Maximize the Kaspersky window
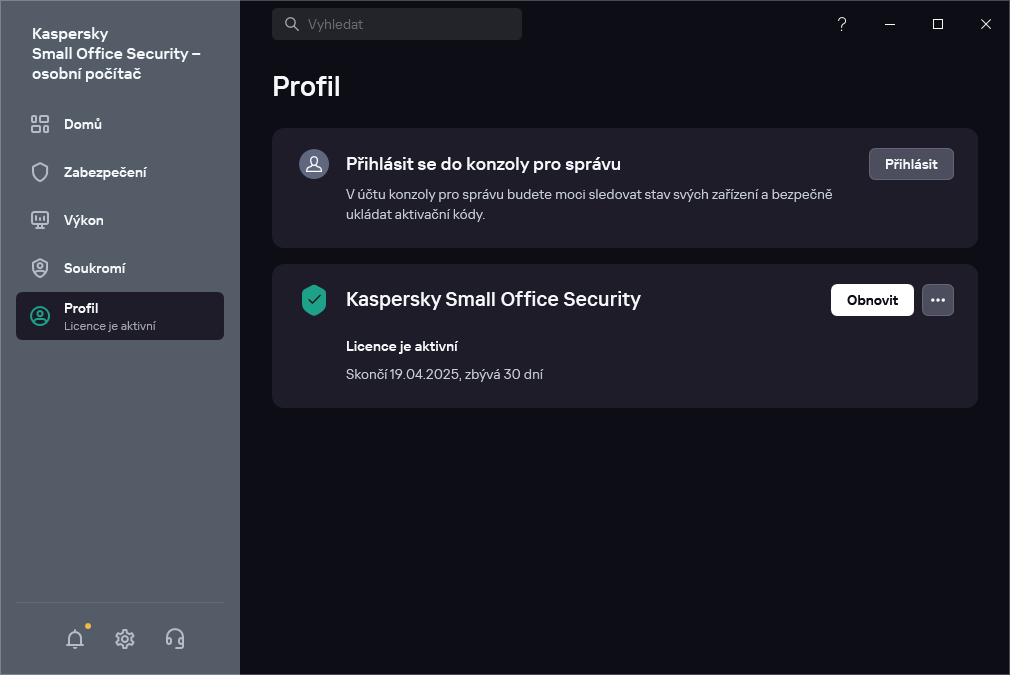Viewport: 1010px width, 675px height. coord(938,24)
